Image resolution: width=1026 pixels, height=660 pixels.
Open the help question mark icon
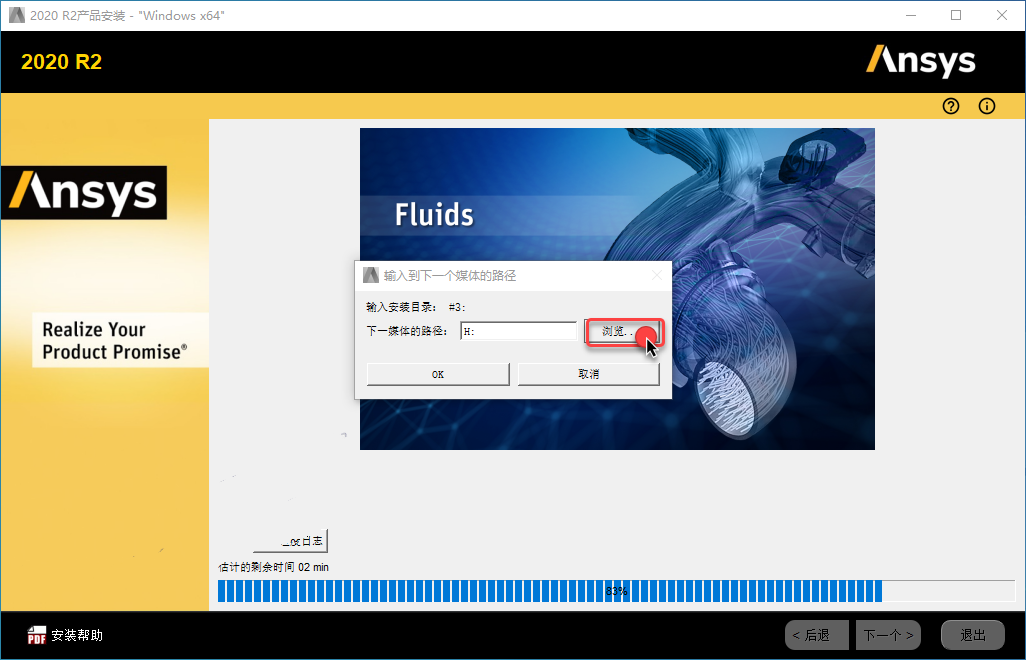[x=951, y=106]
